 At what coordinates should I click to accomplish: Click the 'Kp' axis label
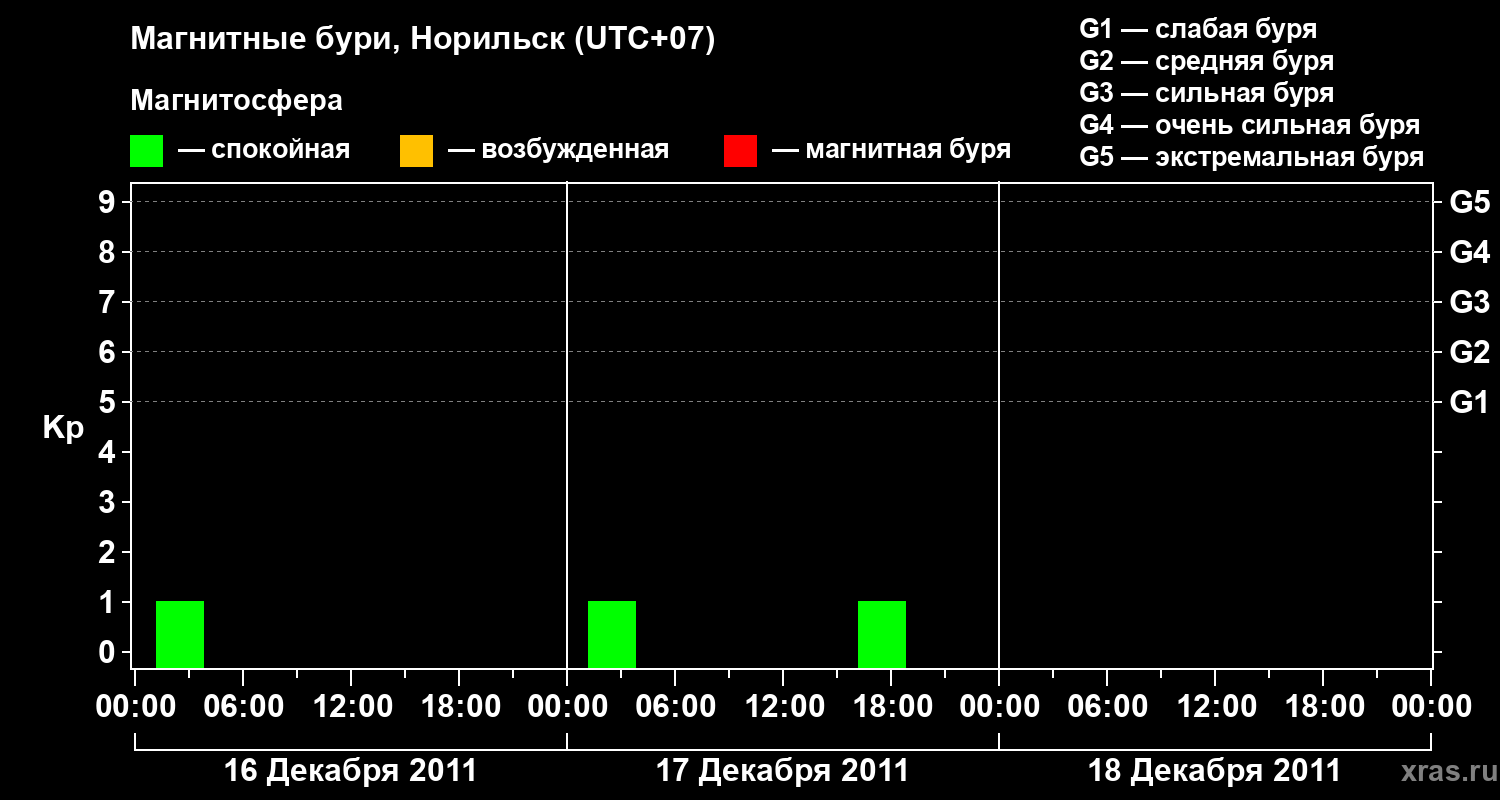point(63,429)
